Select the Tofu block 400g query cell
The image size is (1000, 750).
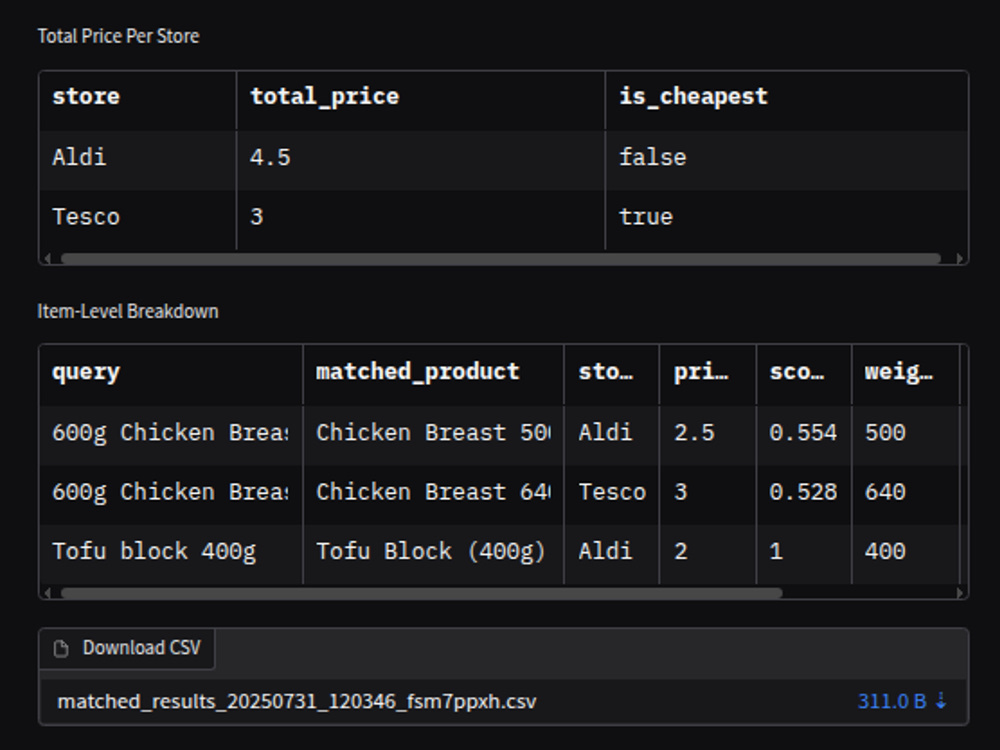171,552
